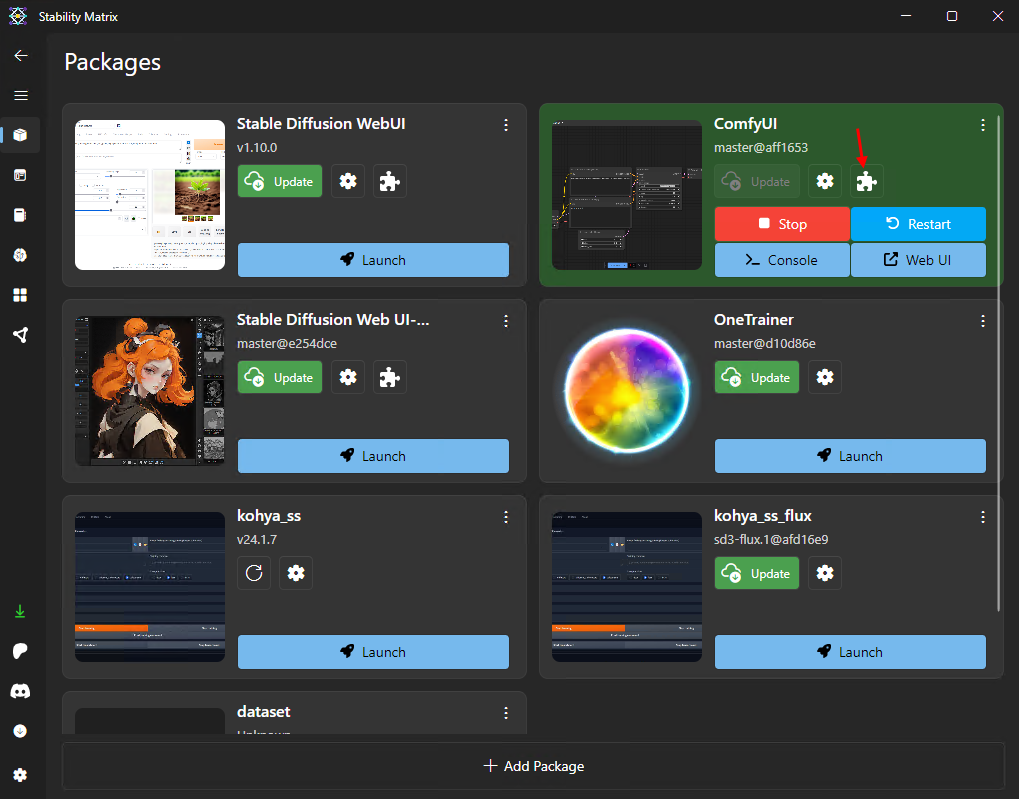Update OneTrainer
The height and width of the screenshot is (799, 1019).
point(756,377)
